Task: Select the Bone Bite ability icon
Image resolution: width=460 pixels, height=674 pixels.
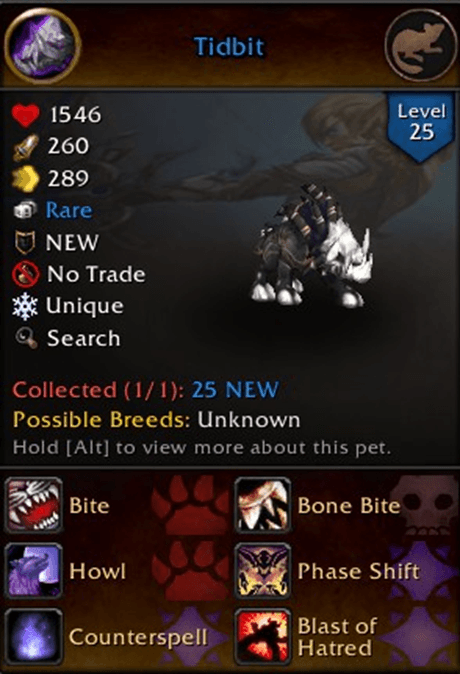Action: (262, 505)
